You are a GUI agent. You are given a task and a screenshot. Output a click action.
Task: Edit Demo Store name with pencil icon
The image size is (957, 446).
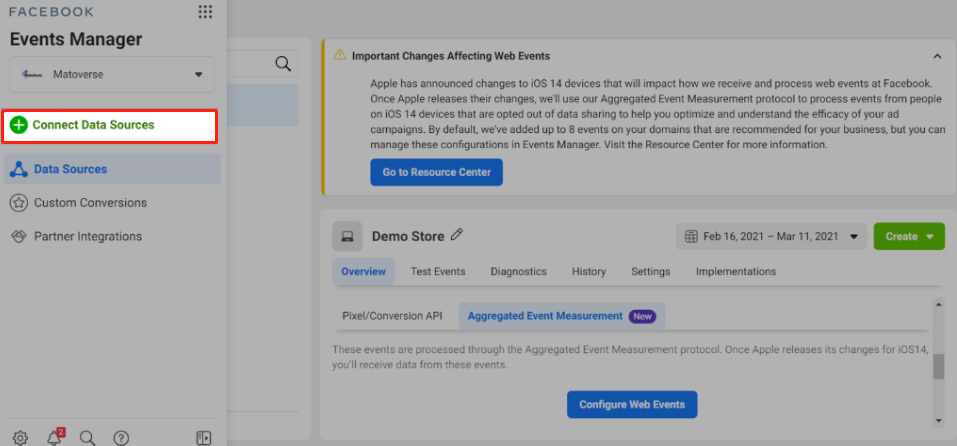click(x=457, y=235)
